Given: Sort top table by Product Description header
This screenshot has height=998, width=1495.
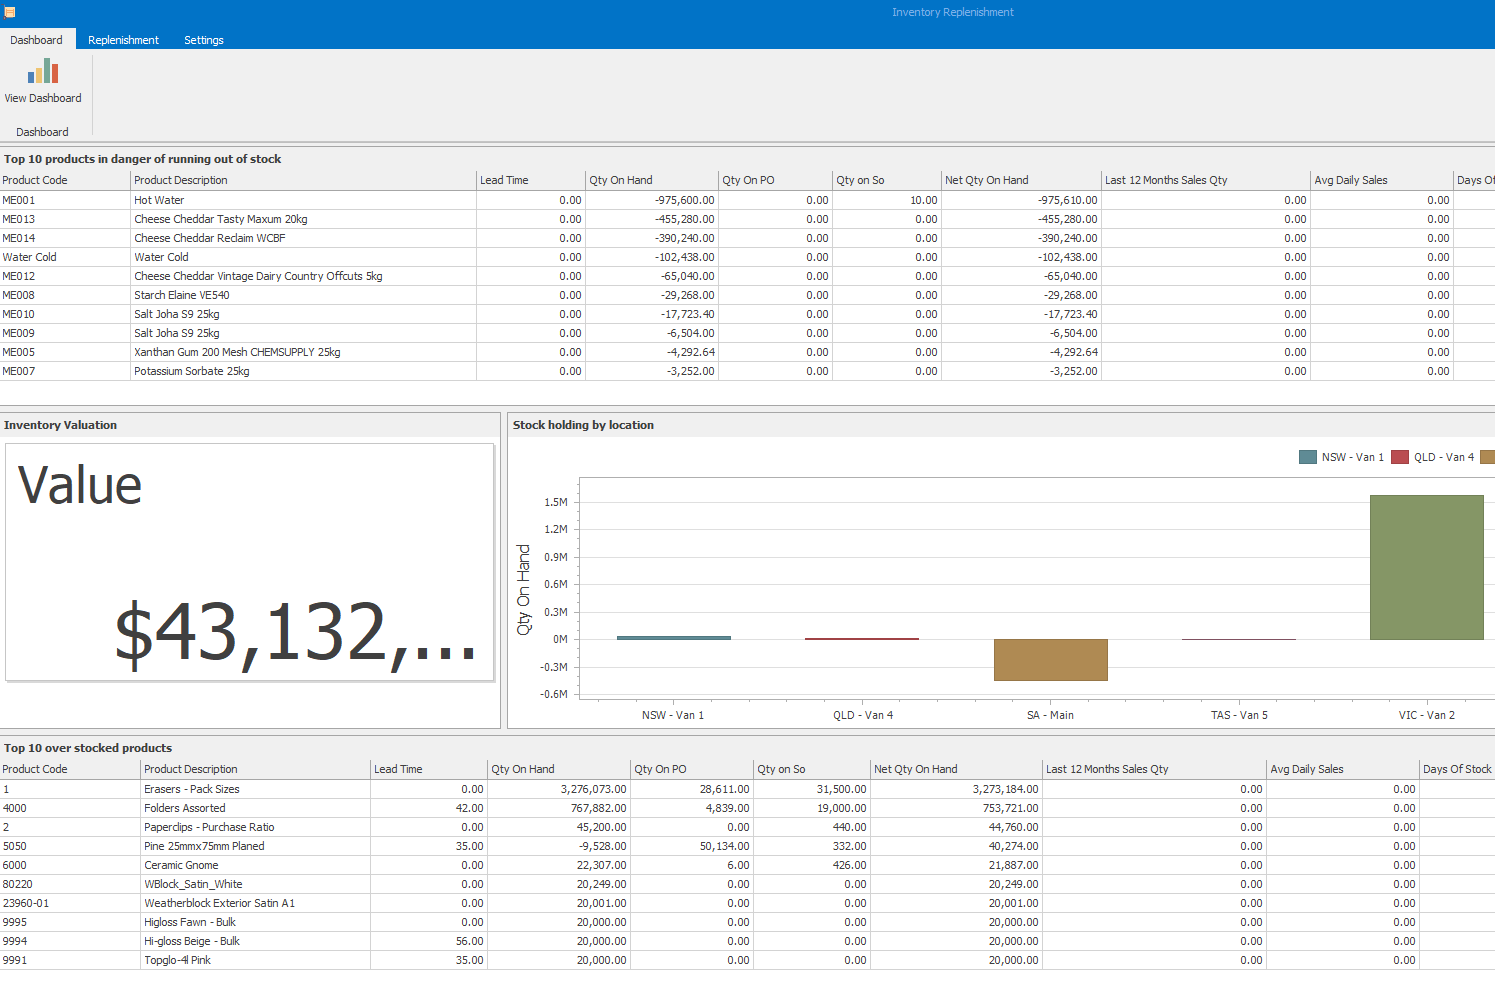Looking at the screenshot, I should [303, 180].
